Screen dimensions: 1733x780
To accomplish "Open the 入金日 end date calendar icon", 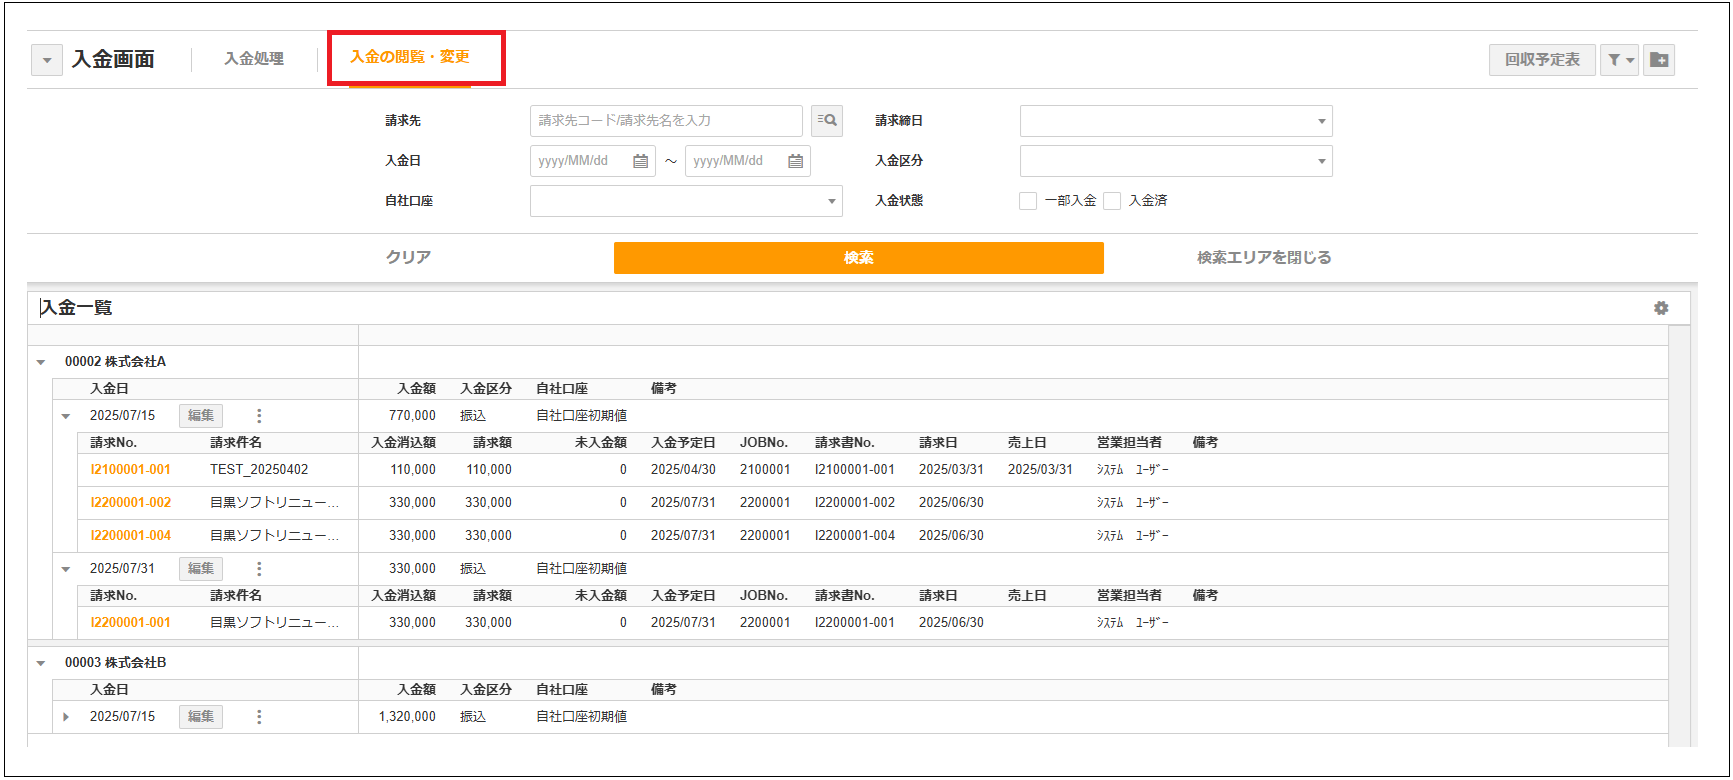I will click(795, 161).
